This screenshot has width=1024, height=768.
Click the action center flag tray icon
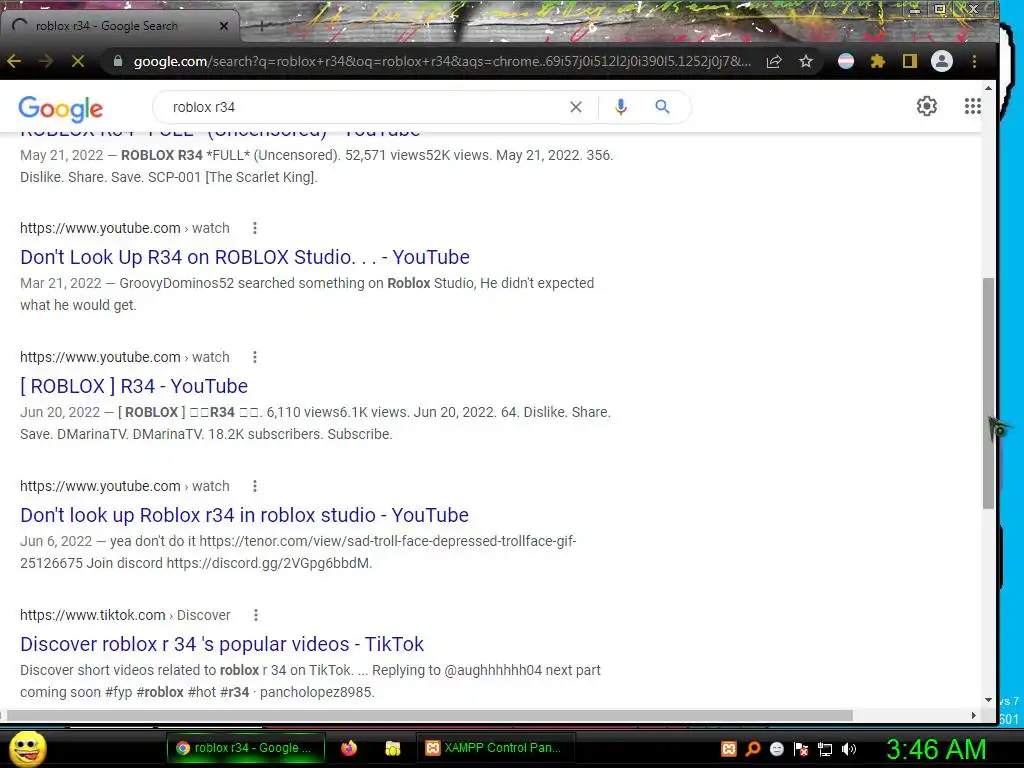tap(801, 749)
